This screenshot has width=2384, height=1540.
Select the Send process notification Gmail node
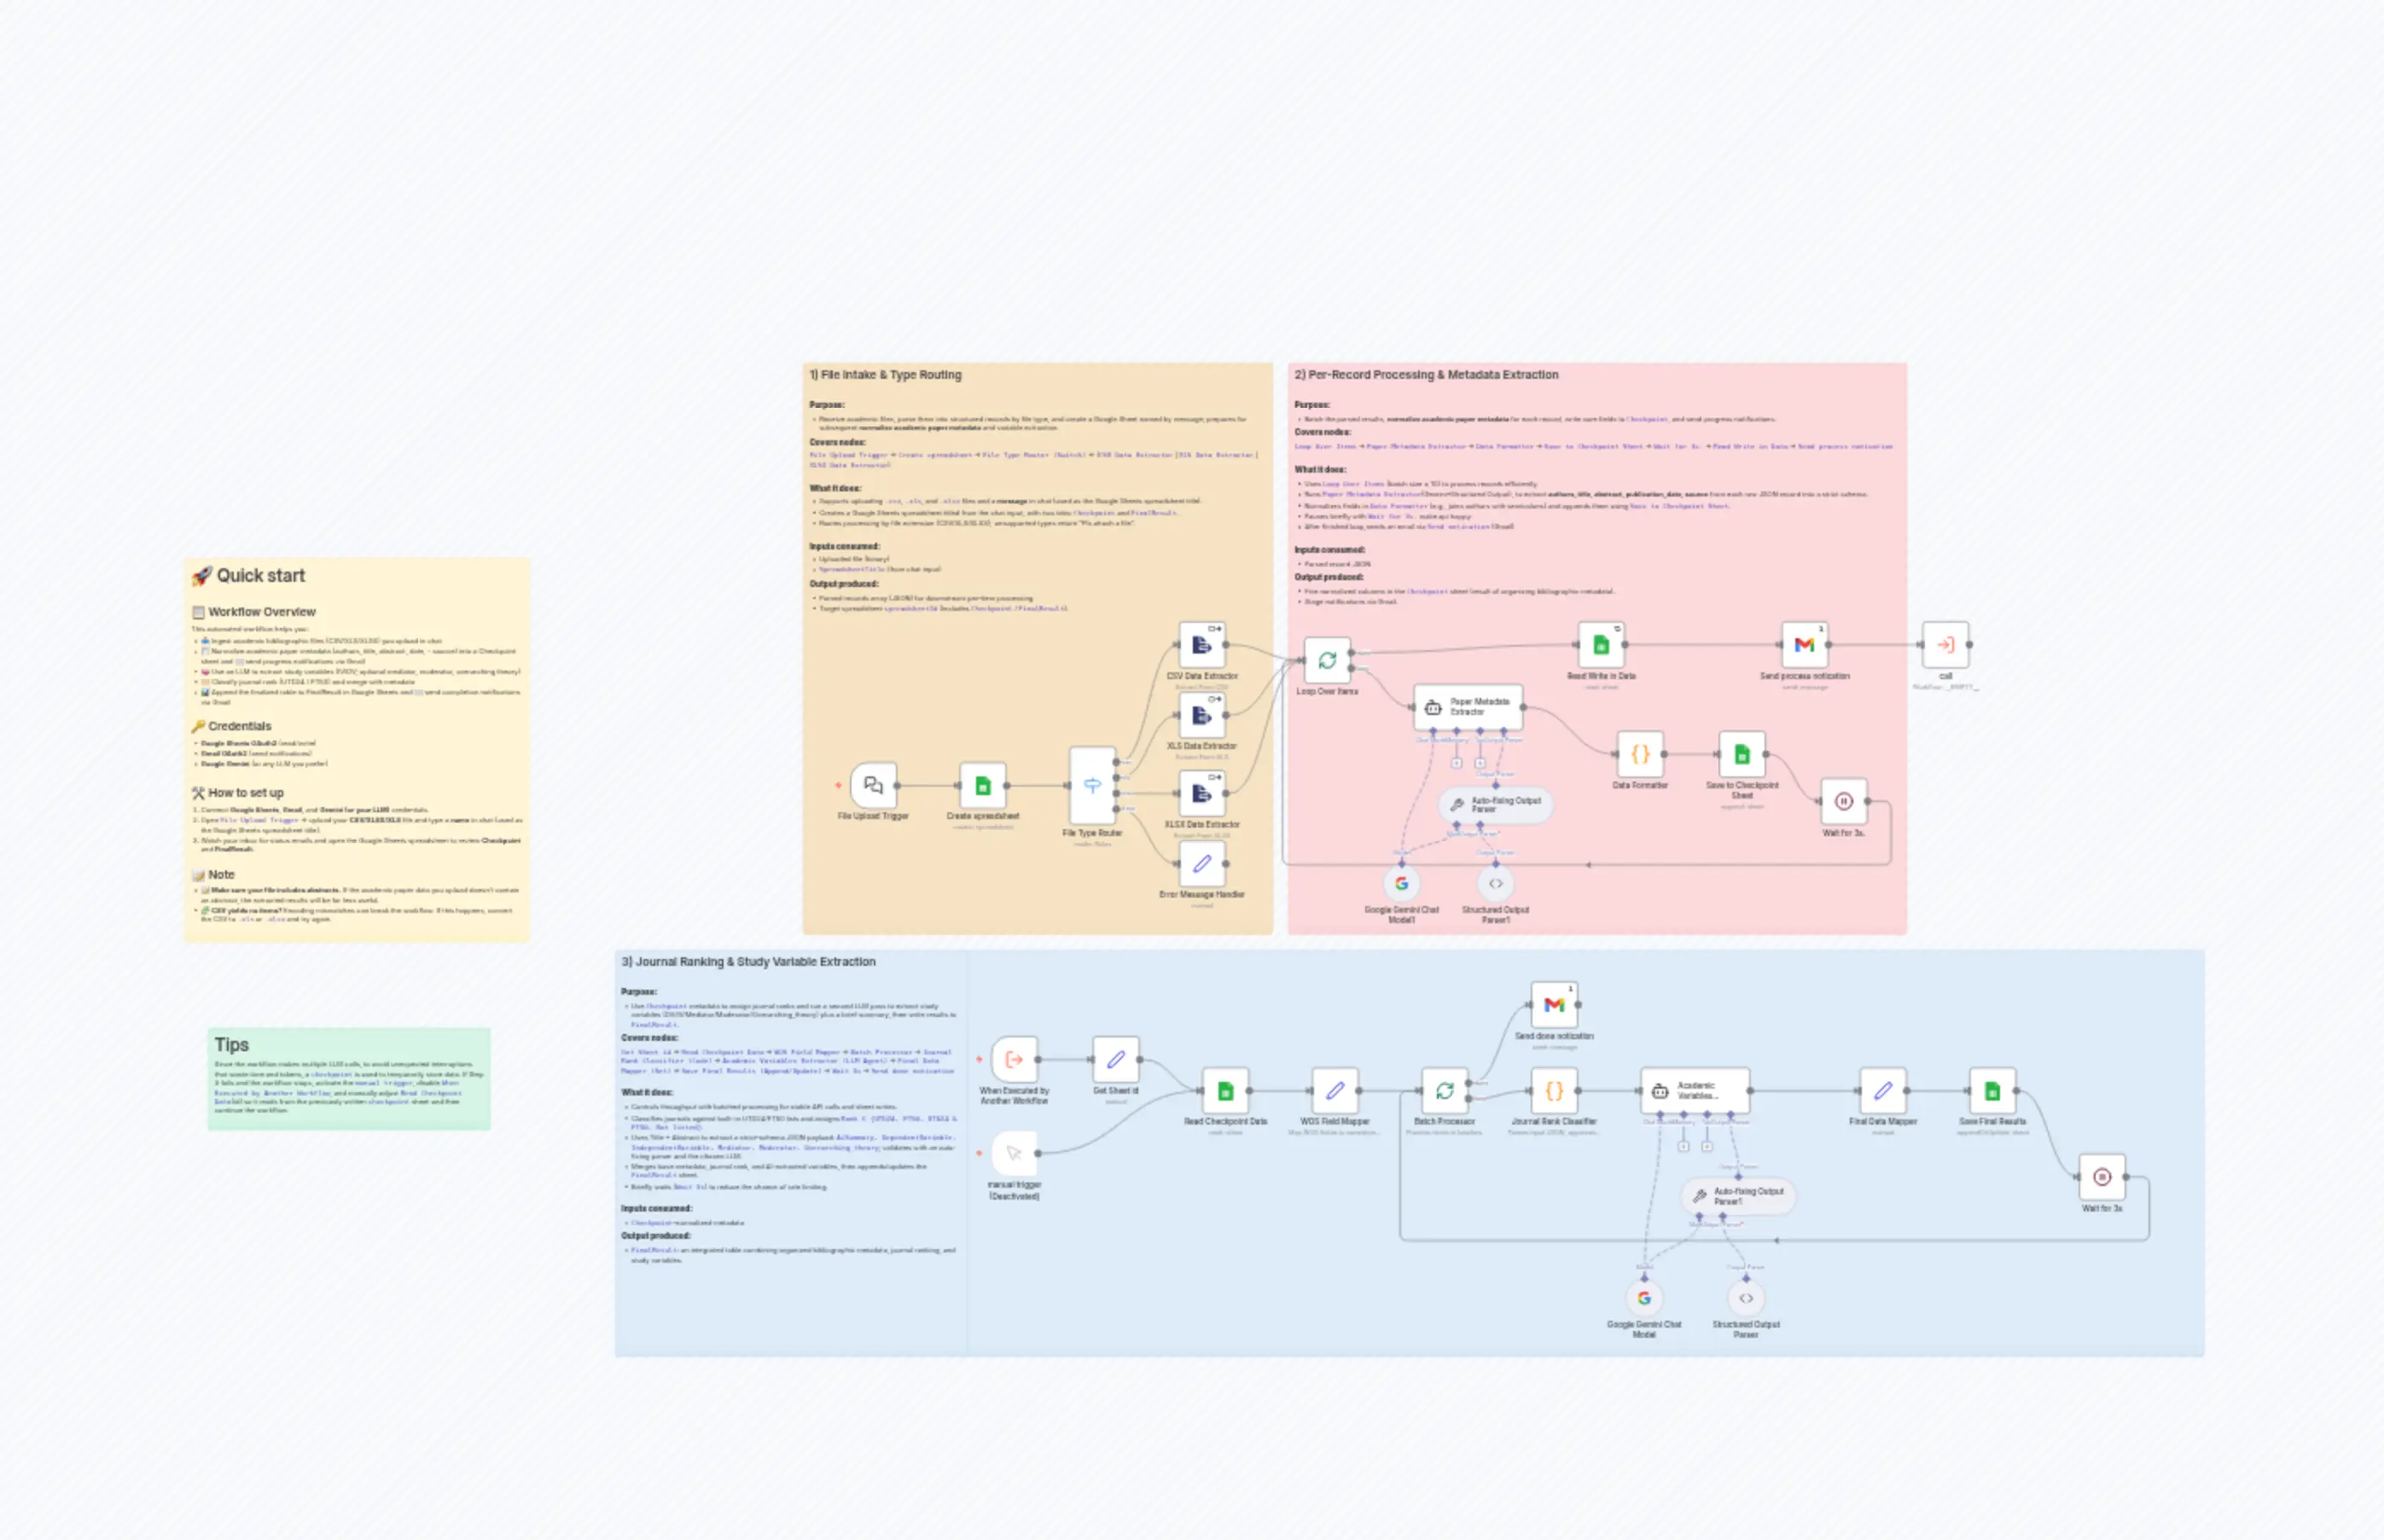[x=1806, y=647]
